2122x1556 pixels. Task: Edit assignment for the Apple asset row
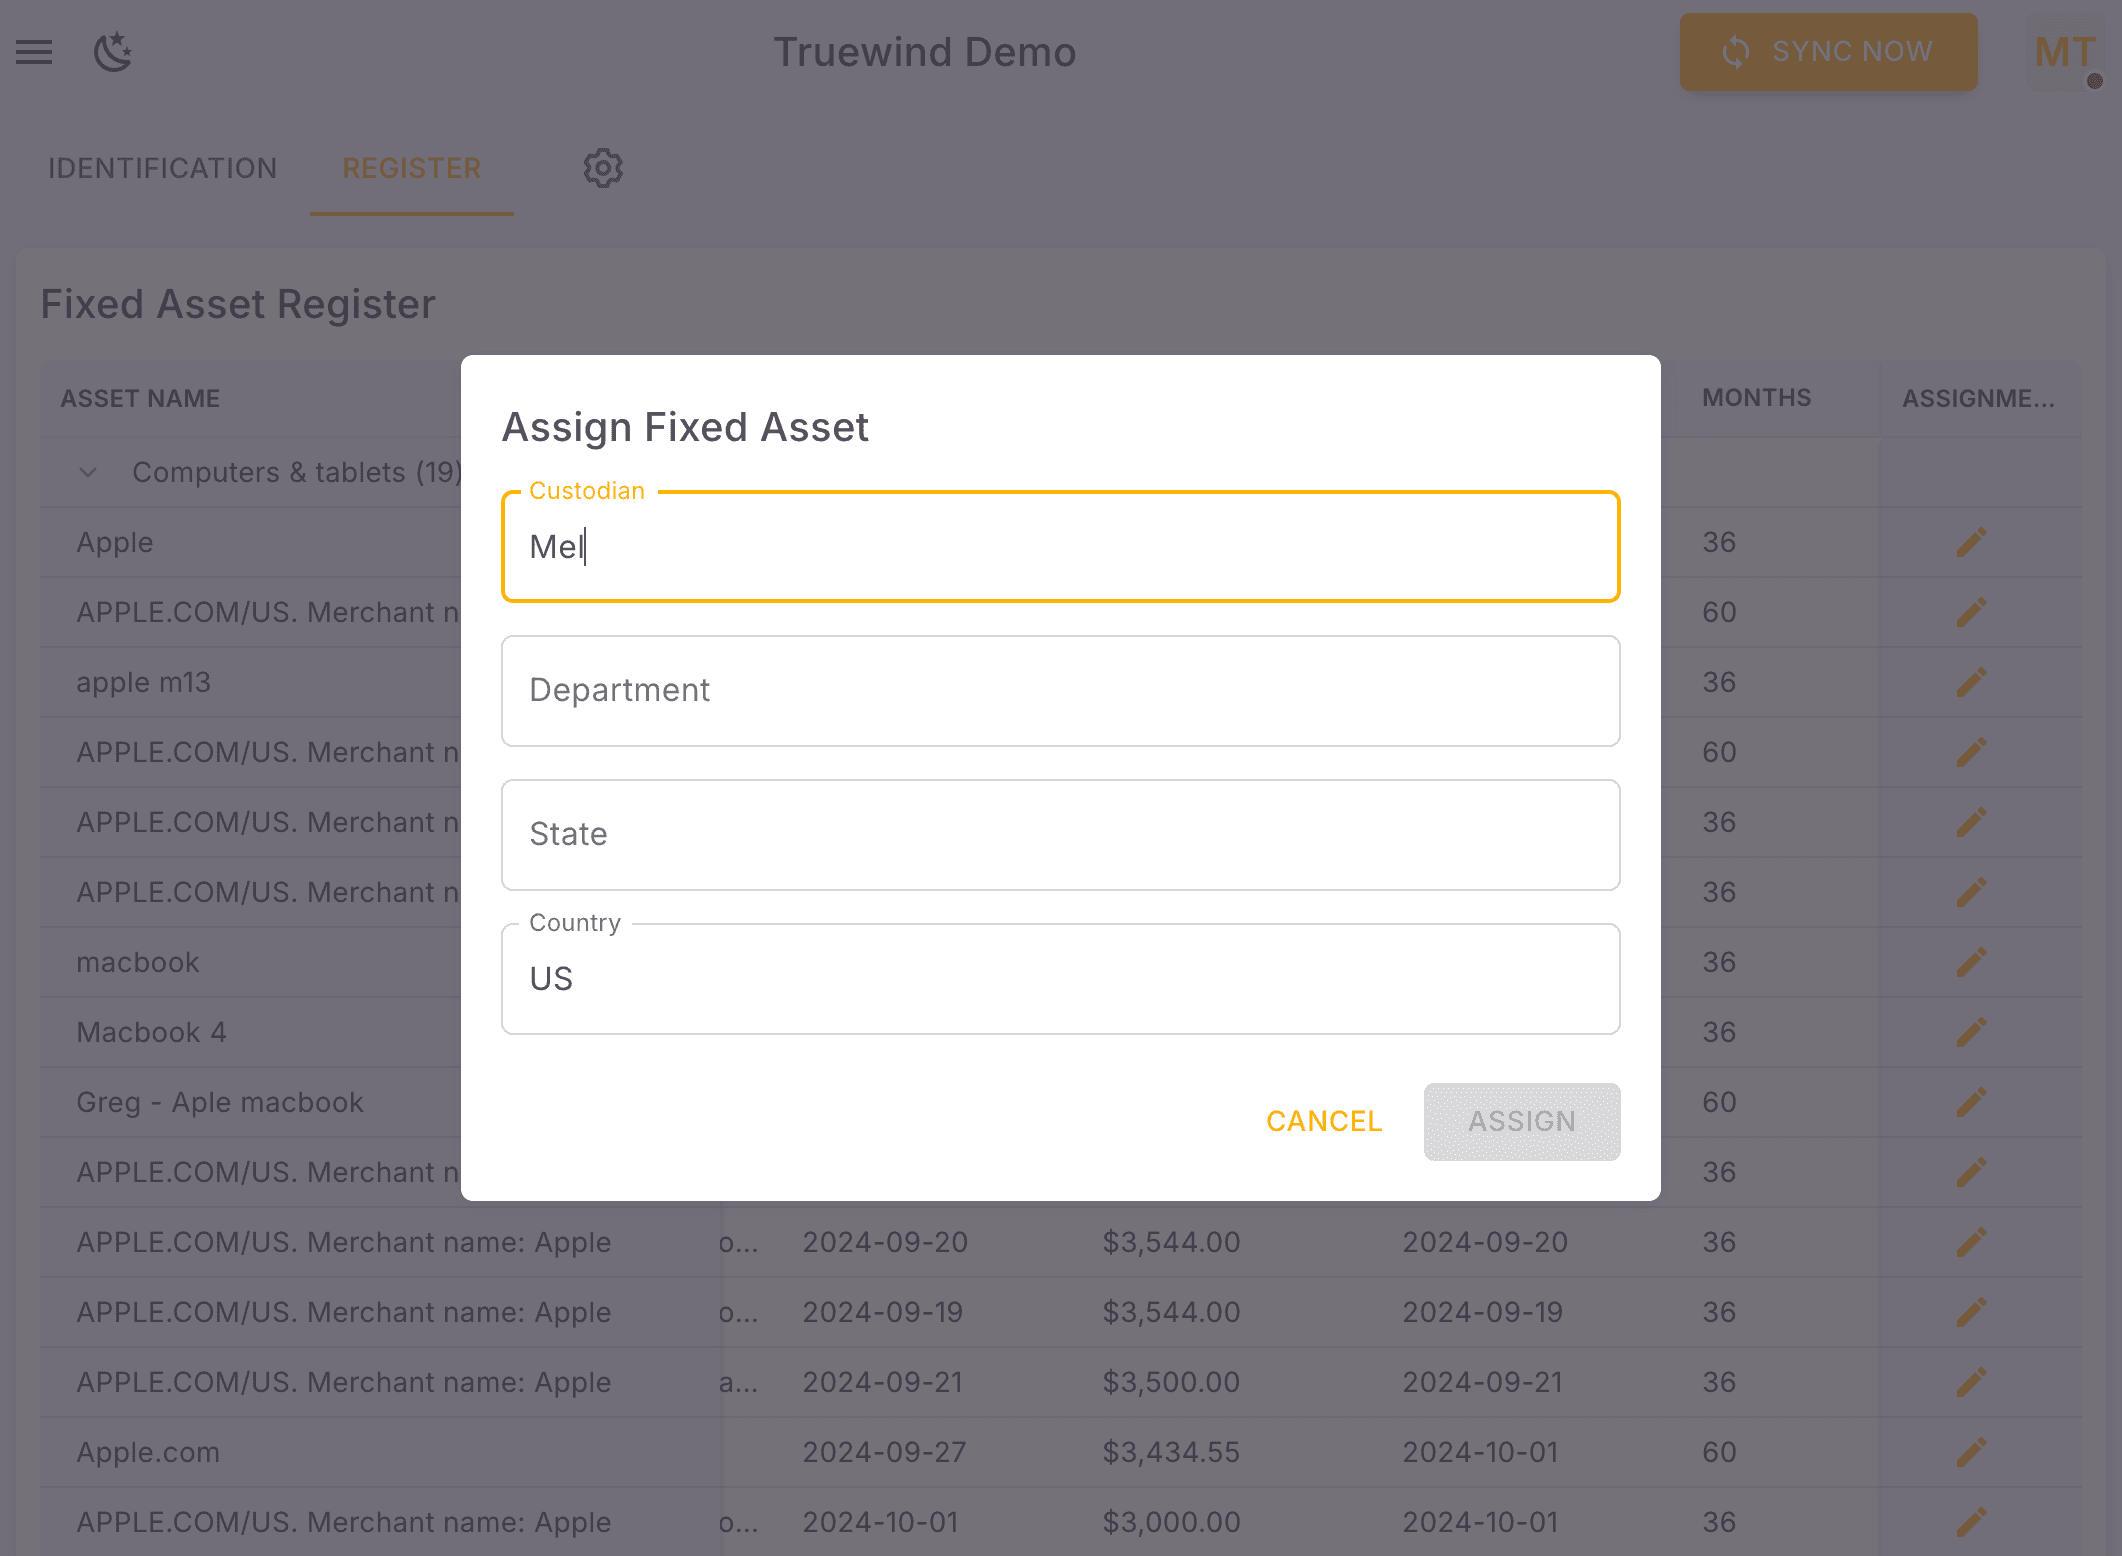[1970, 541]
